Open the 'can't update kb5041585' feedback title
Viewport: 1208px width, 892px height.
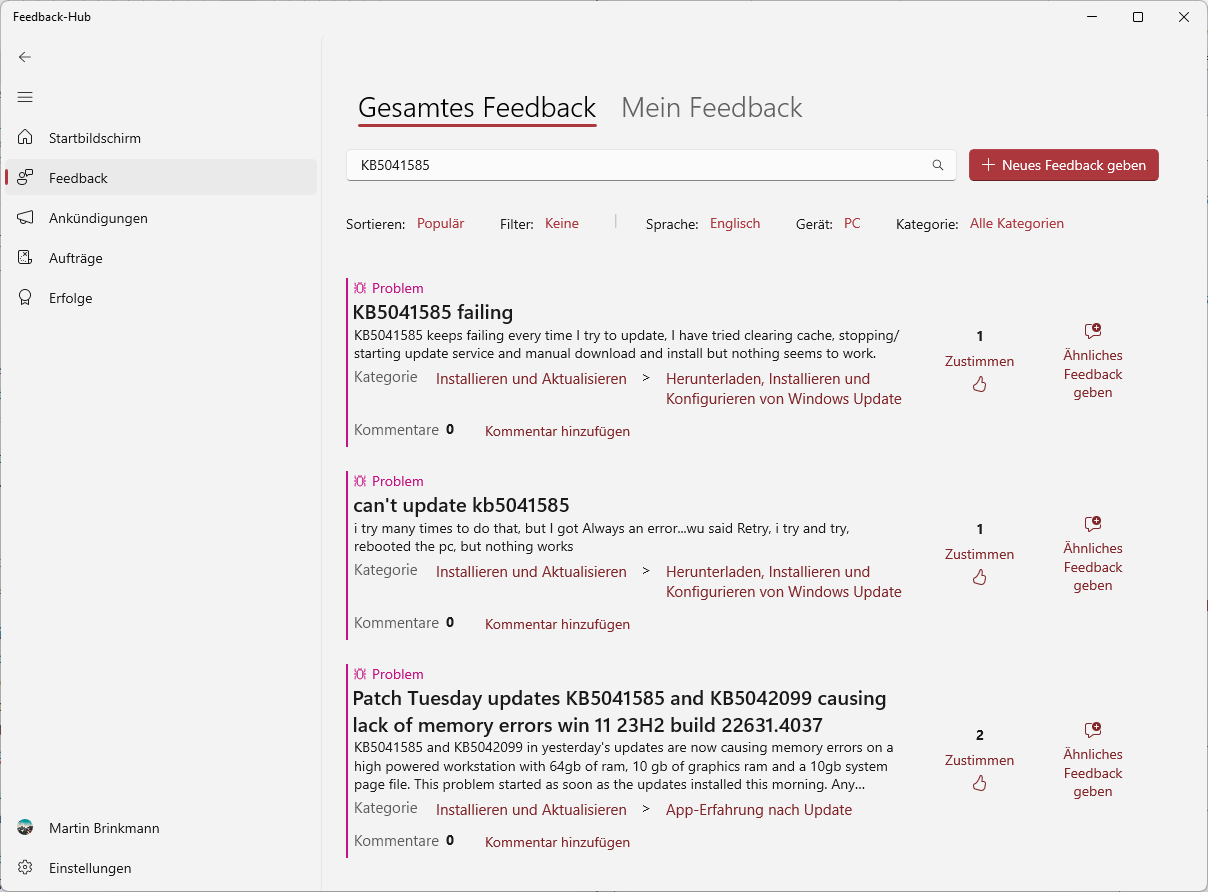click(461, 505)
